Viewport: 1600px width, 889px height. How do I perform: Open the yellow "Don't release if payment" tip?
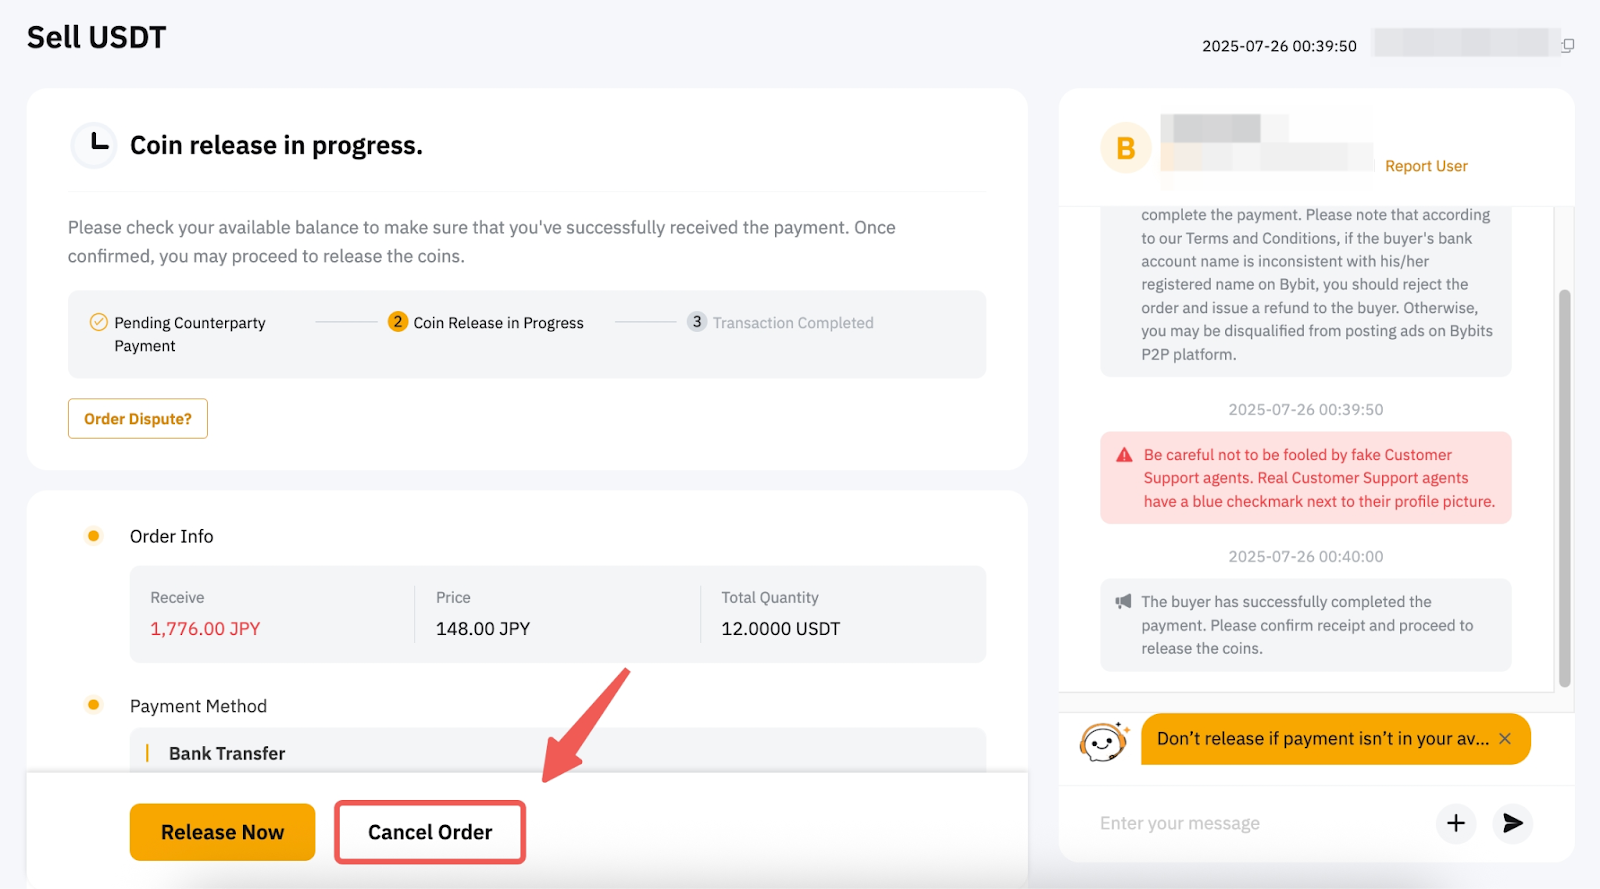point(1322,739)
